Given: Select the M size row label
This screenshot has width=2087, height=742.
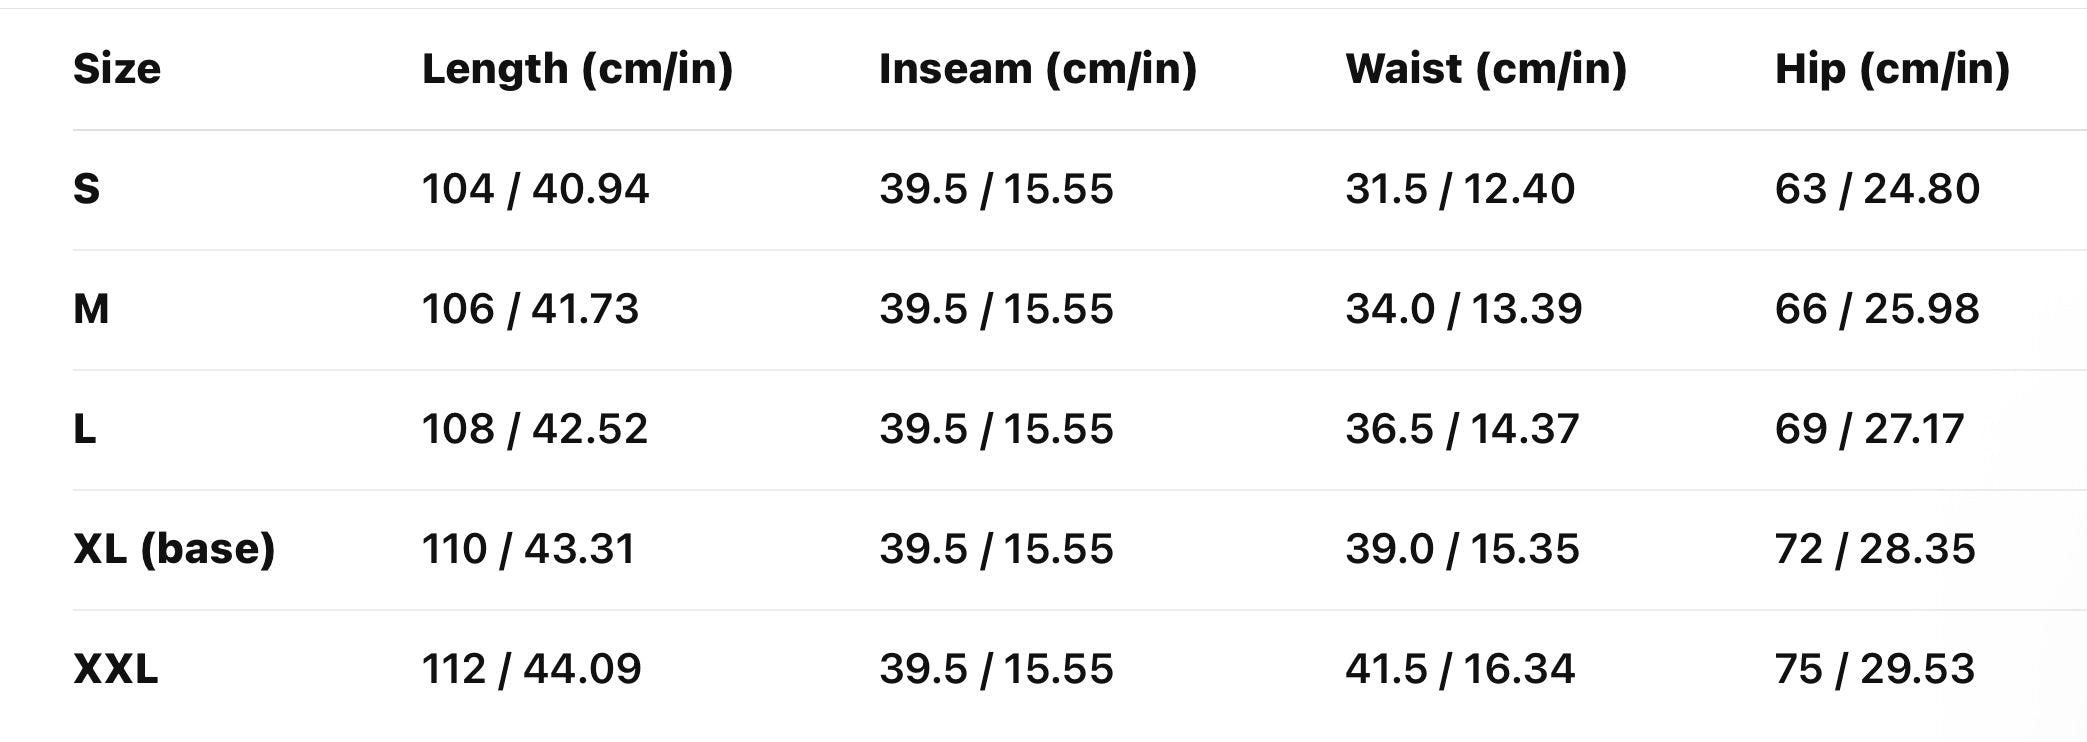Looking at the screenshot, I should point(91,309).
